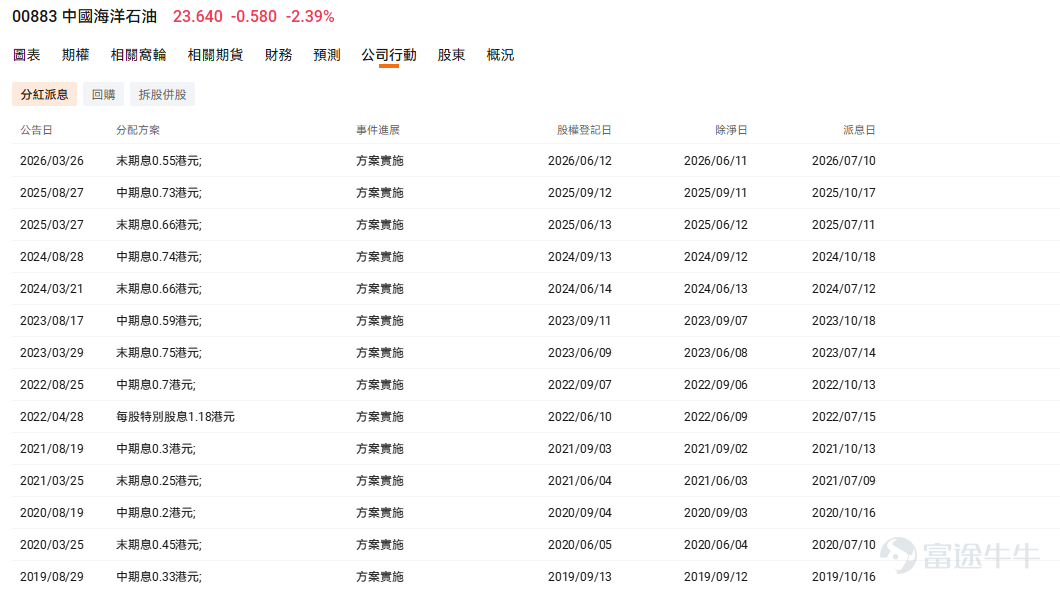The height and width of the screenshot is (592, 1060).
Task: Select announcement date 2019/08/29
Action: (x=52, y=576)
